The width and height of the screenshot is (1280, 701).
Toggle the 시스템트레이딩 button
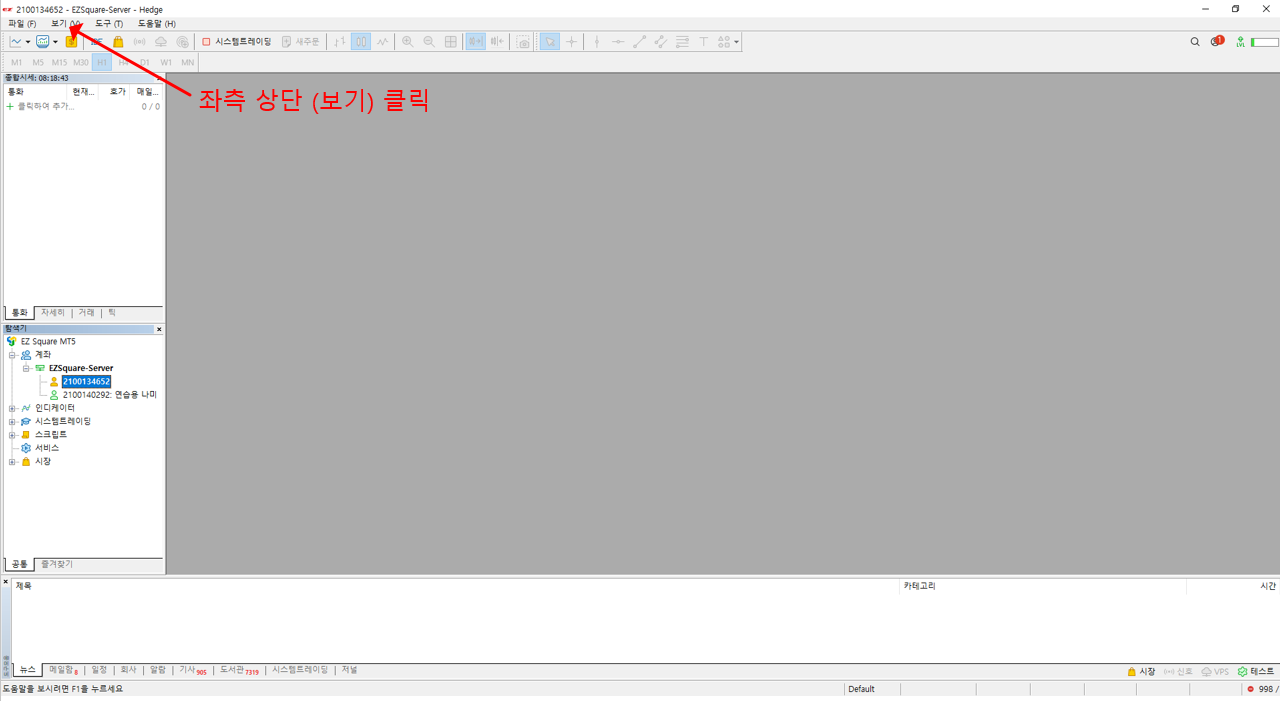pyautogui.click(x=237, y=42)
